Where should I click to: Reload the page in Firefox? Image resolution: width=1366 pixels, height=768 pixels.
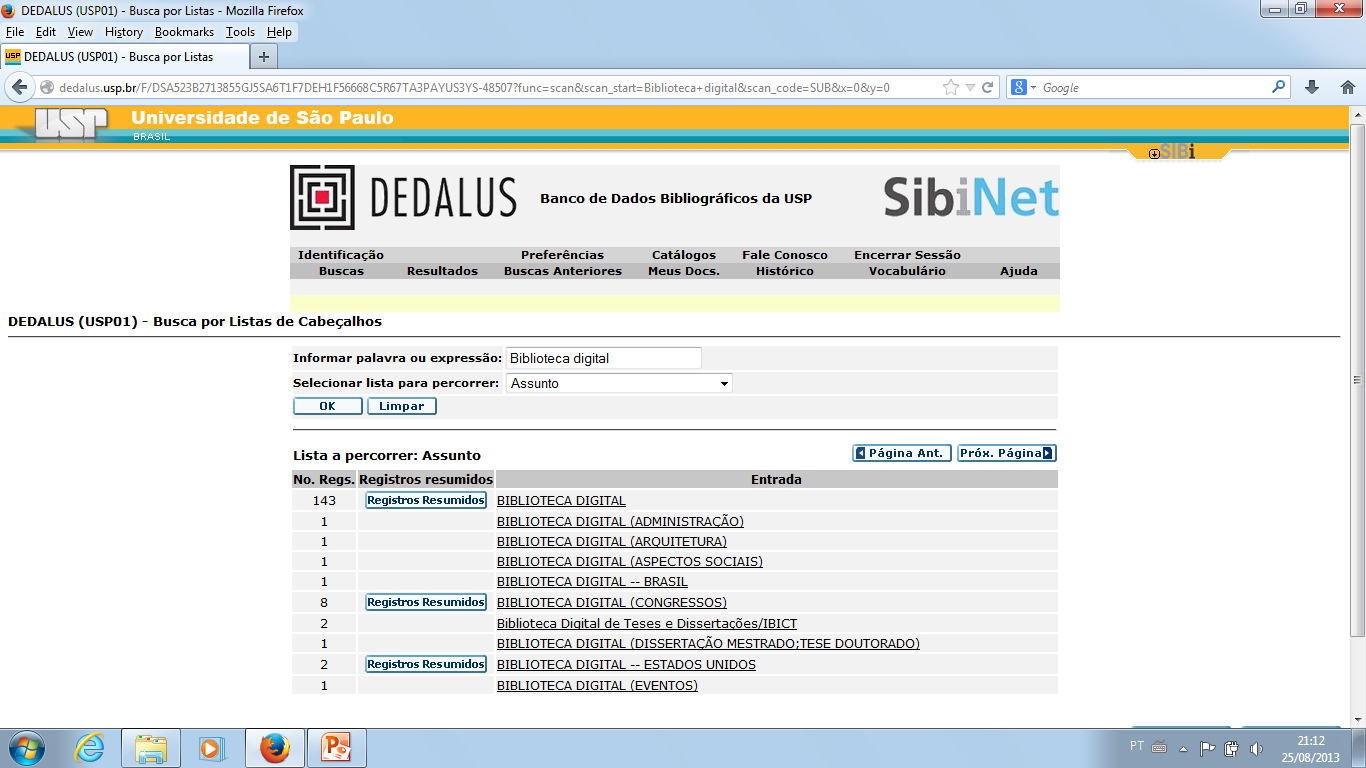[987, 88]
